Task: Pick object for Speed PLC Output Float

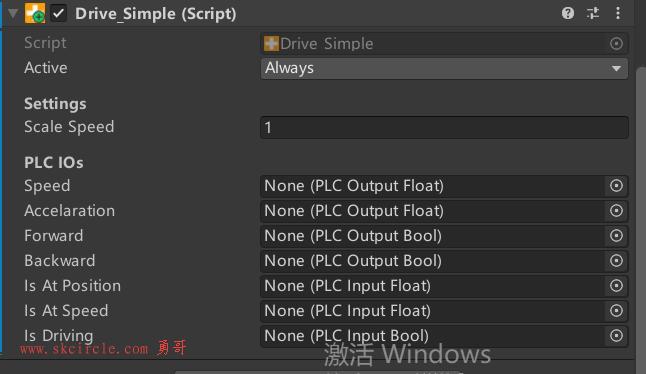Action: click(x=616, y=186)
